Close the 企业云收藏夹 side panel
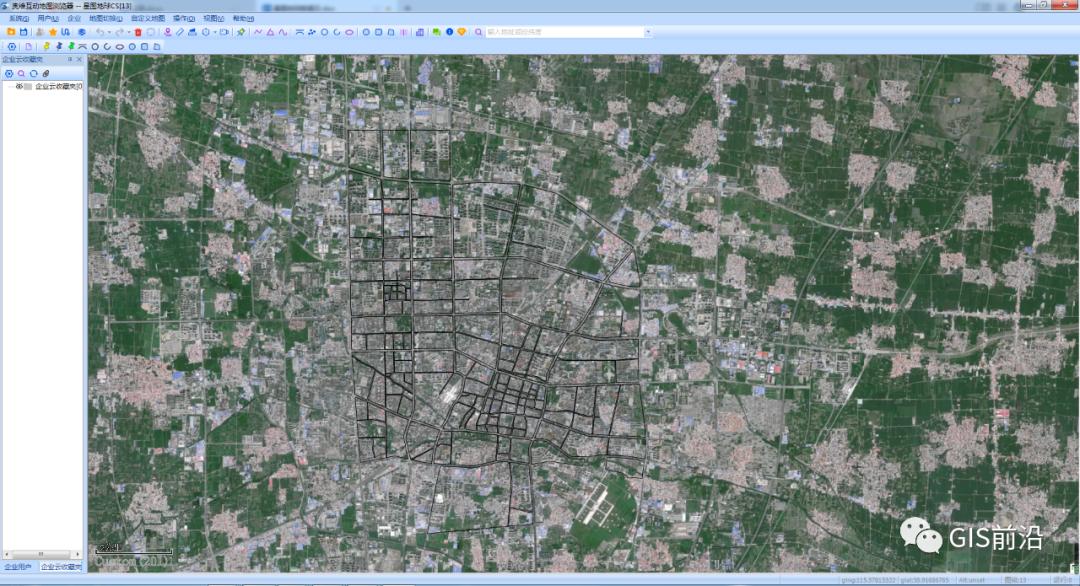This screenshot has height=586, width=1080. (x=79, y=60)
